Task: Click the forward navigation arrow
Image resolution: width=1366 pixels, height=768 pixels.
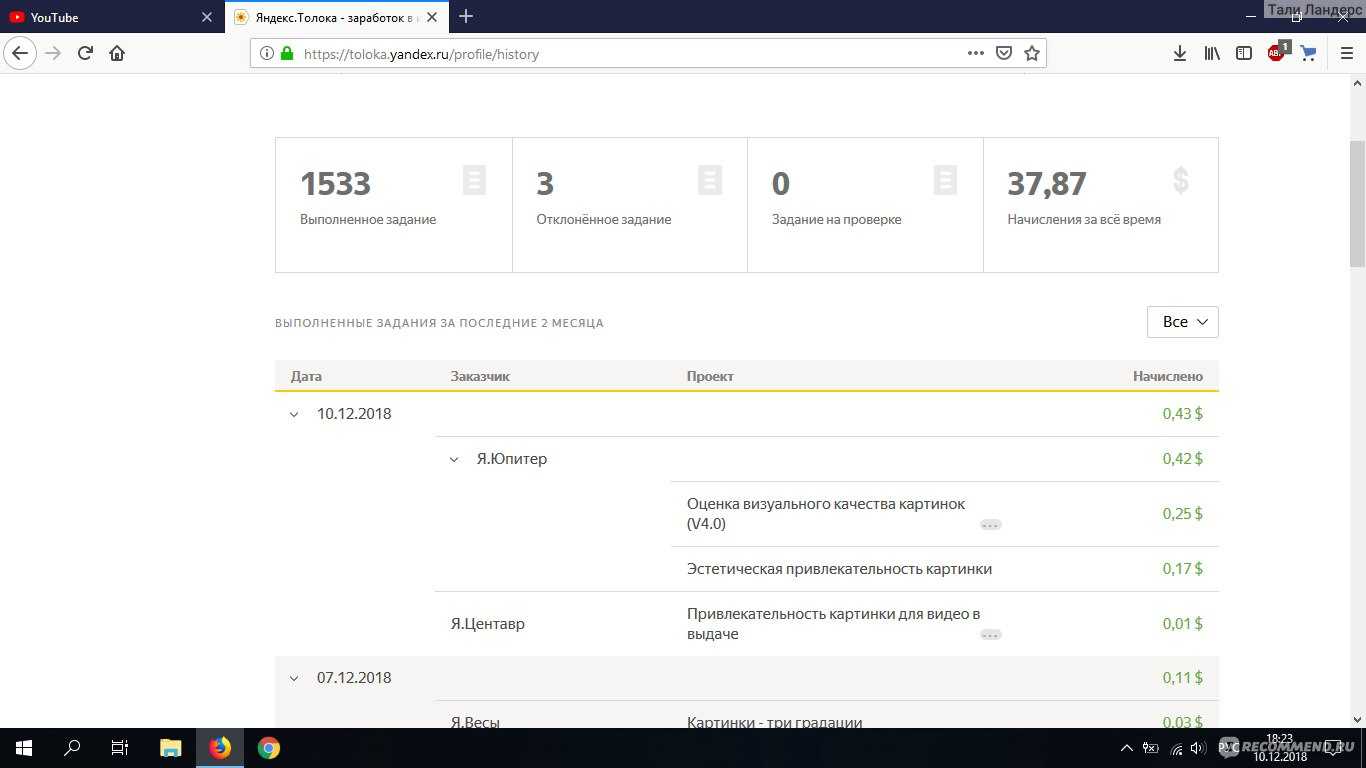Action: pyautogui.click(x=53, y=53)
